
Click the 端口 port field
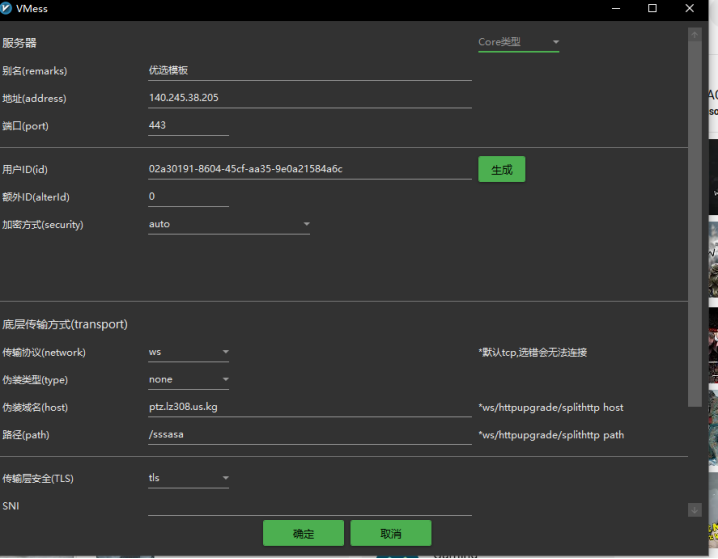[188, 126]
